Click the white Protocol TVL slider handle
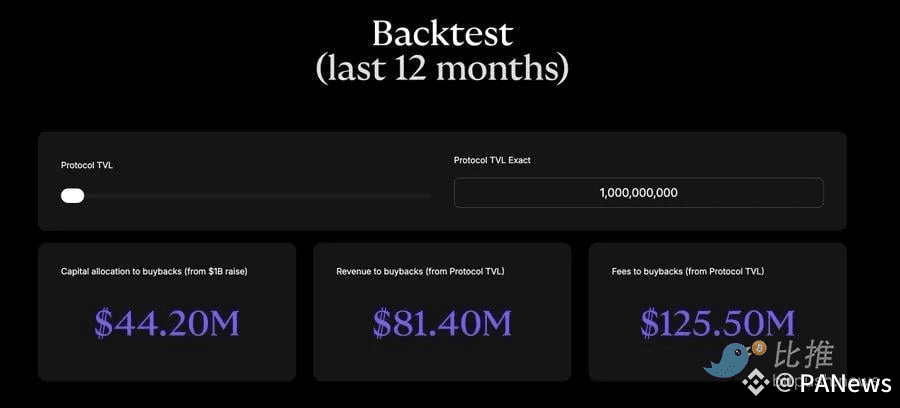Screen dimensions: 900x408 [72, 195]
